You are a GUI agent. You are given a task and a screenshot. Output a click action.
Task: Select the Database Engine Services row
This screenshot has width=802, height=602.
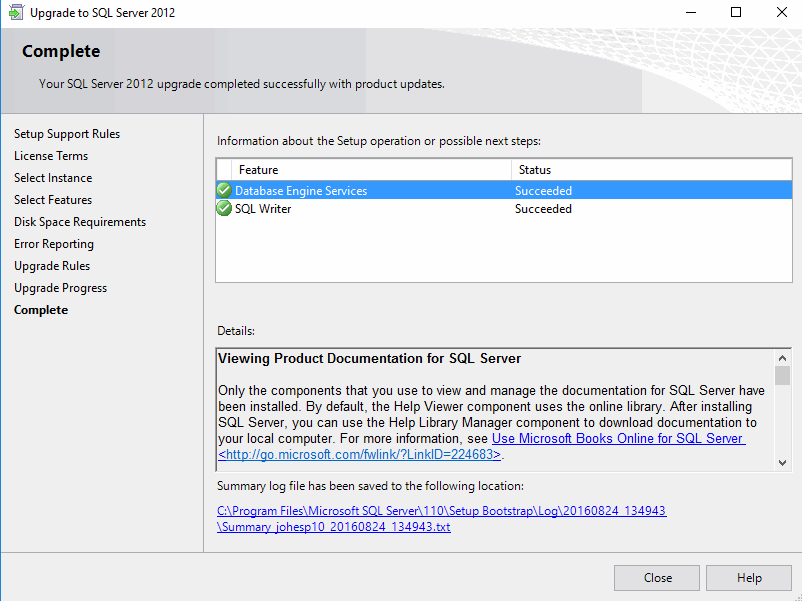(400, 190)
